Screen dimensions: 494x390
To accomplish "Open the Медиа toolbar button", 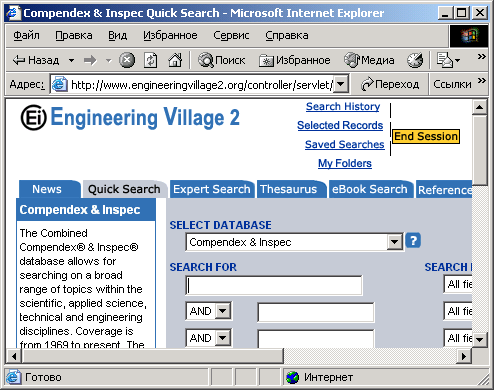I will (369, 60).
